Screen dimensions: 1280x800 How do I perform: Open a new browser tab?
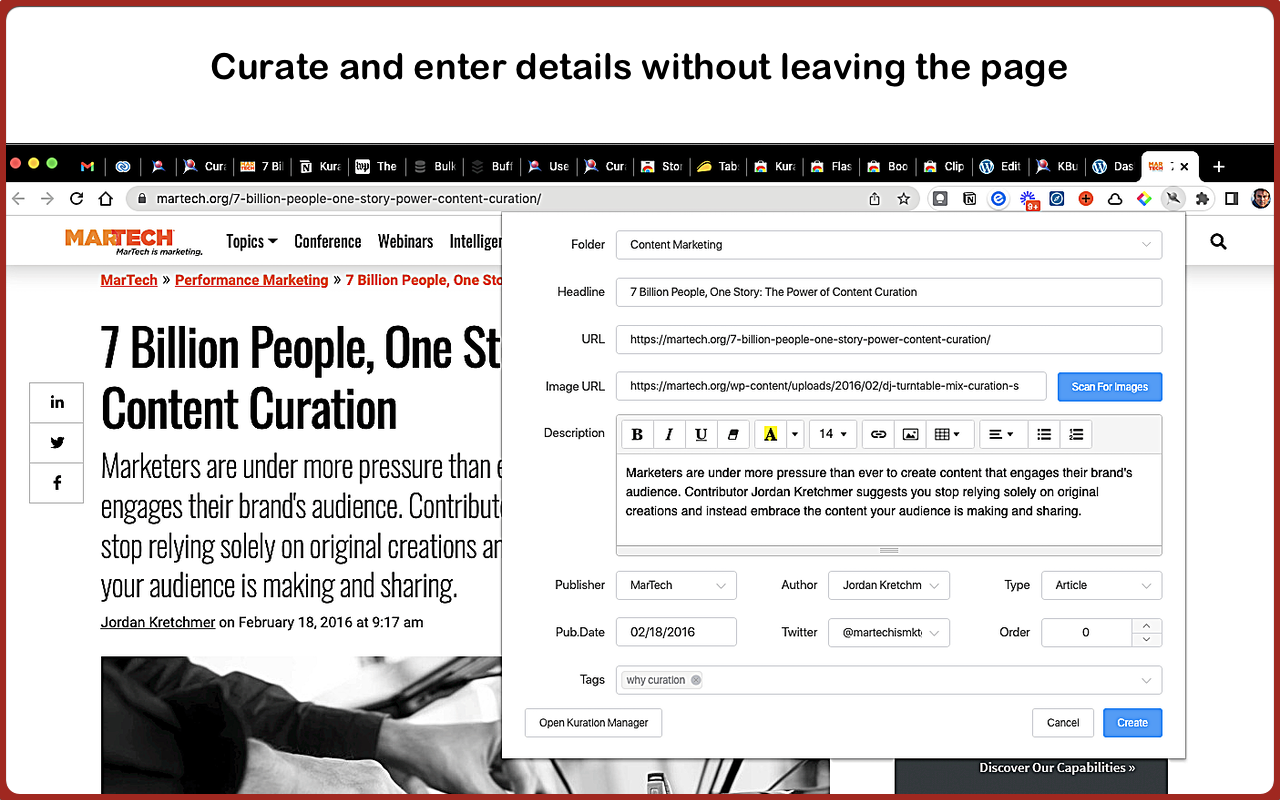(x=1218, y=166)
